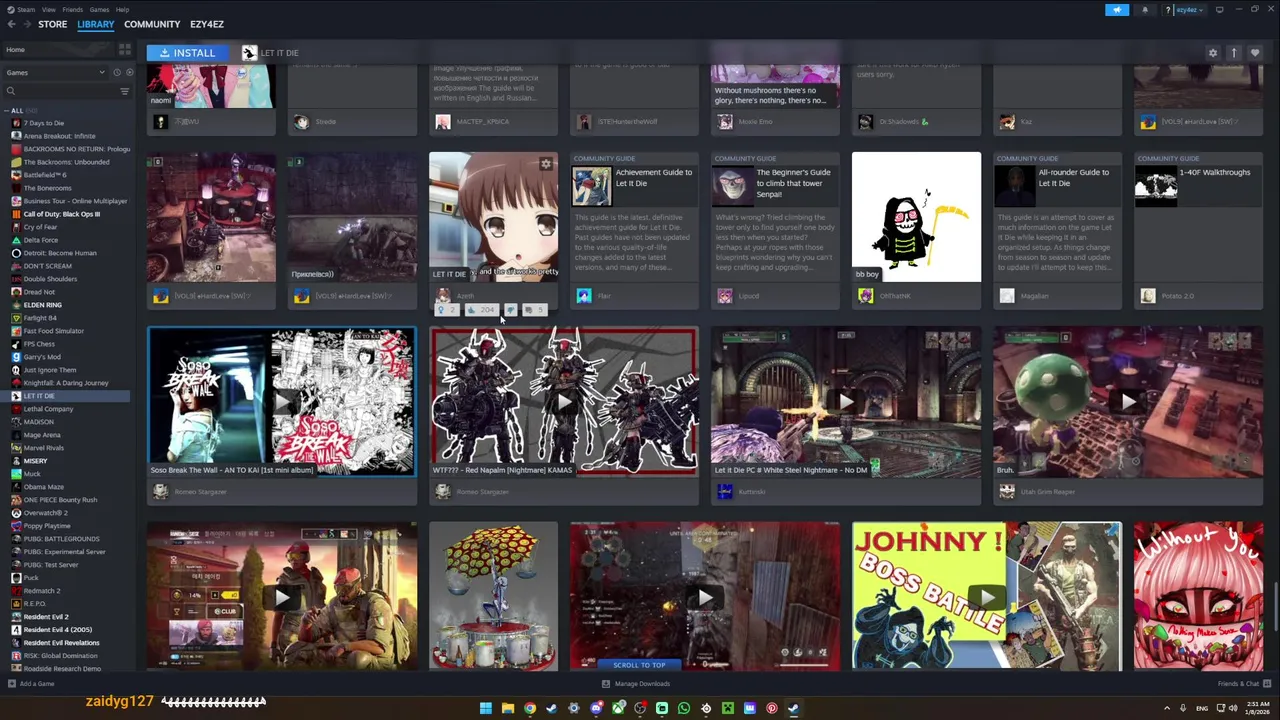Go forward with the navigation arrow
Screen dimensions: 1280x720
click(27, 24)
